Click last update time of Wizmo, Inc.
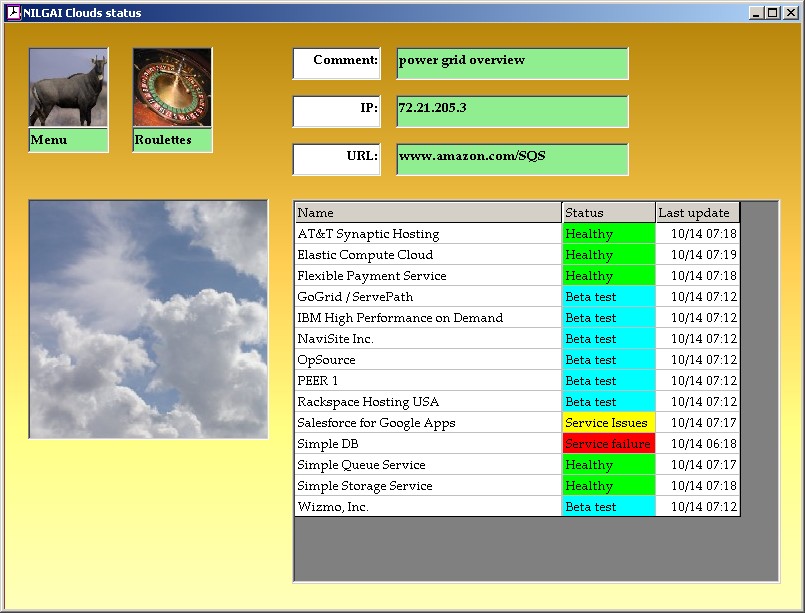The image size is (805, 613). 698,507
